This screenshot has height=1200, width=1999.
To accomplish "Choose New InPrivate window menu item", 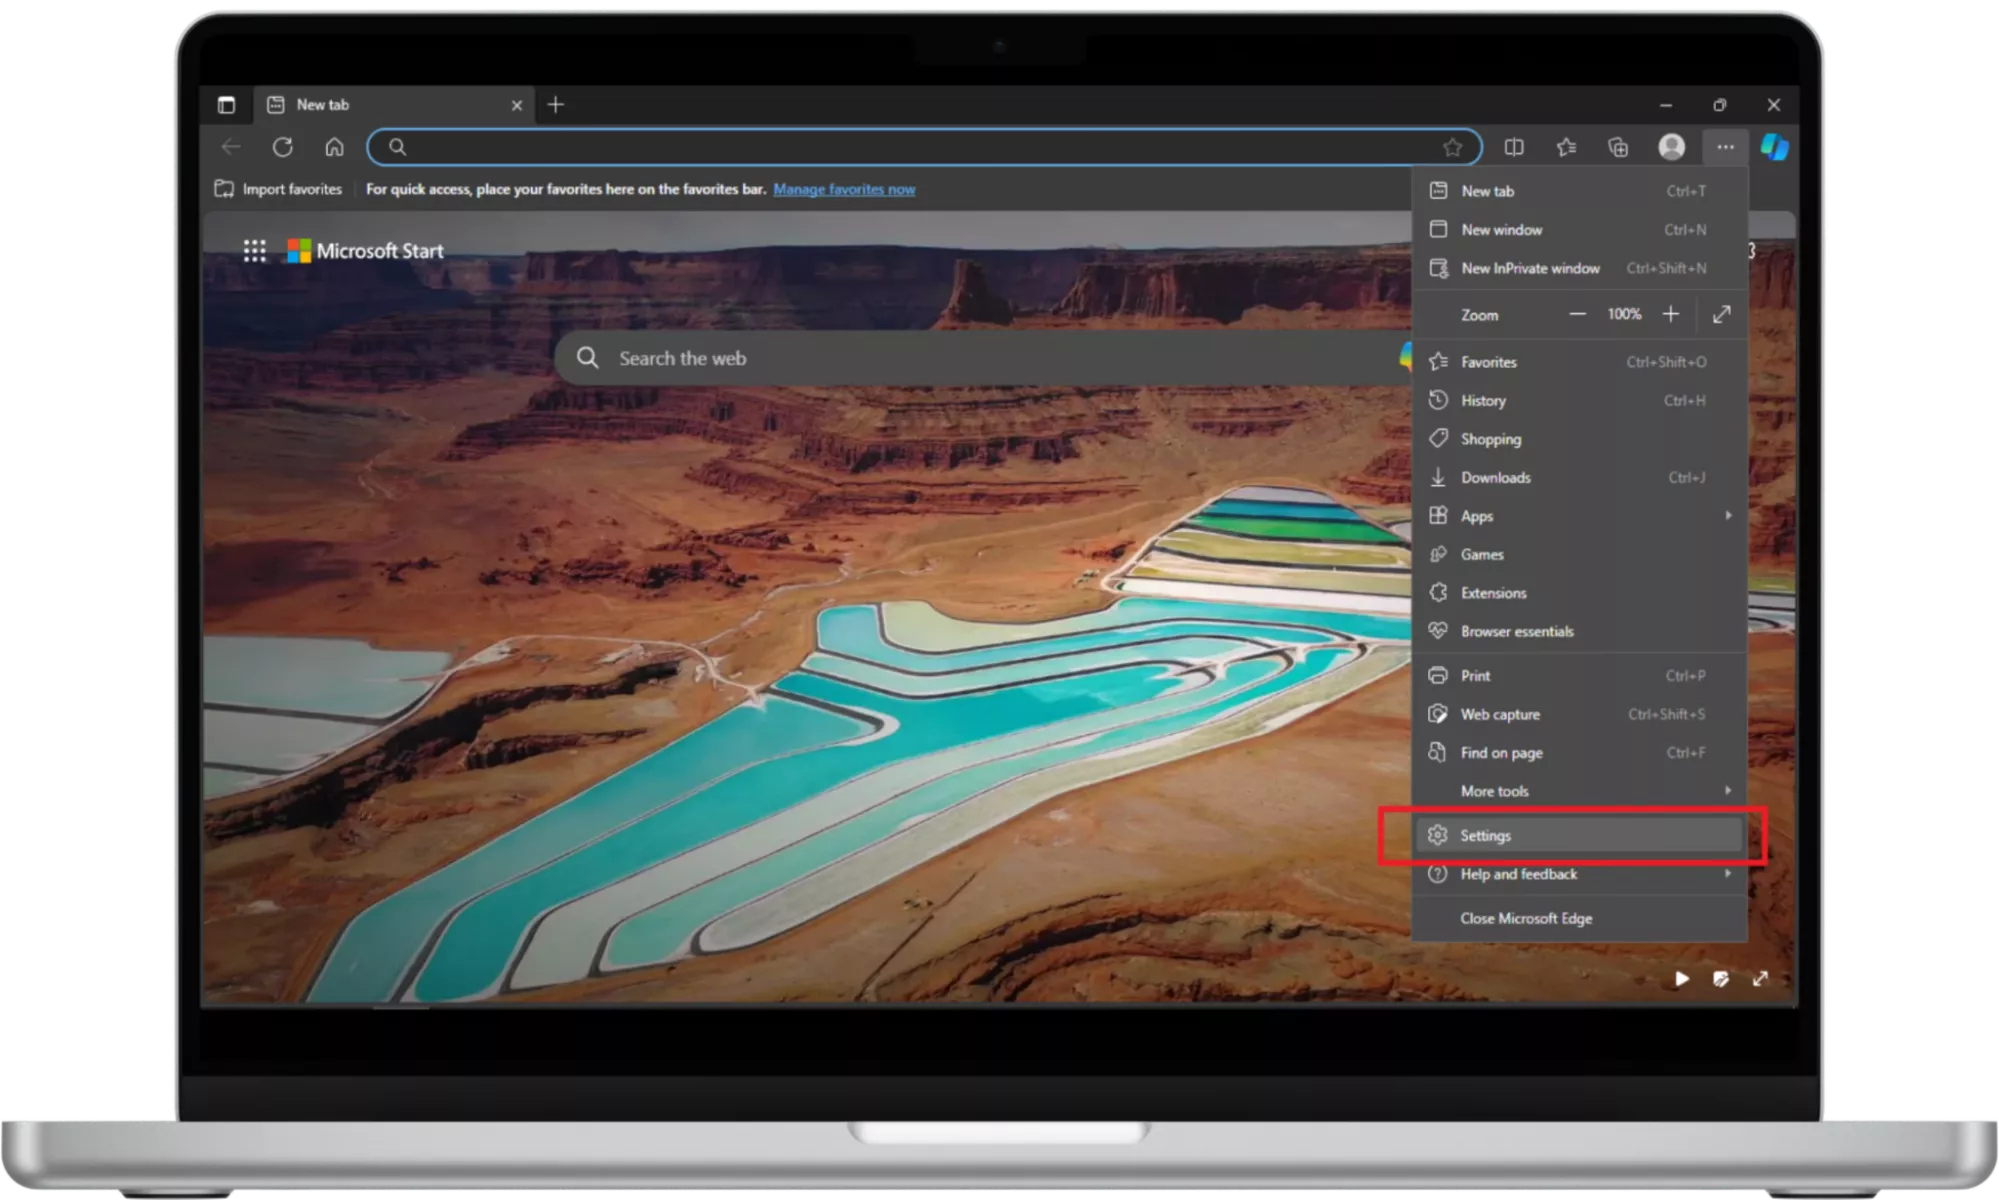I will (1530, 268).
